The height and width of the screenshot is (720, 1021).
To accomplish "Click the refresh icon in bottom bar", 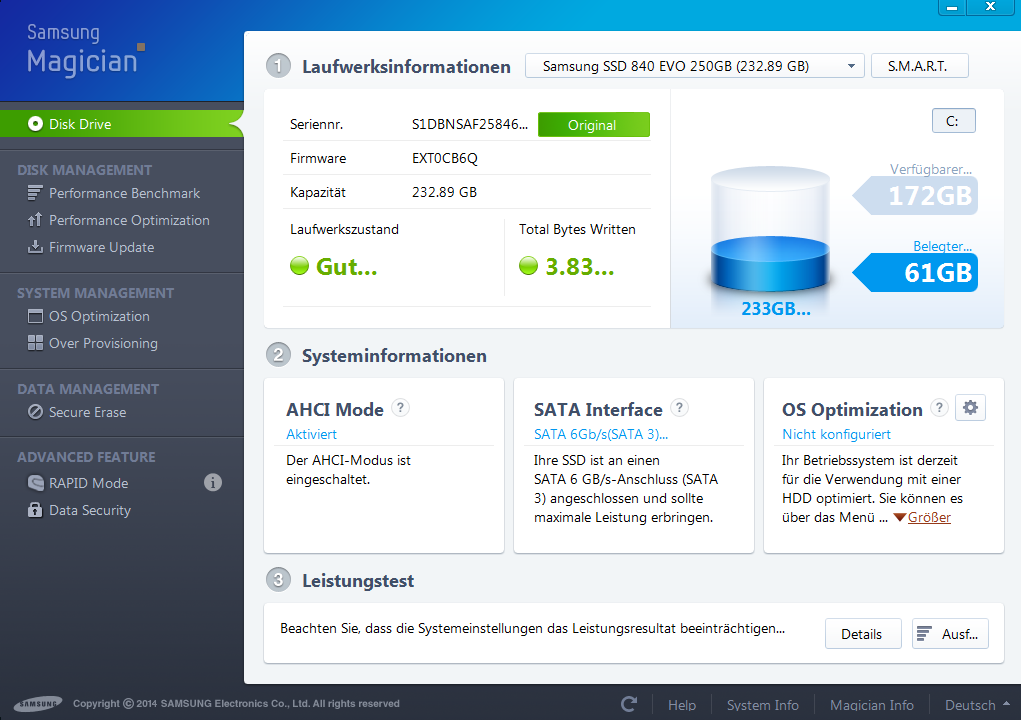I will point(629,704).
